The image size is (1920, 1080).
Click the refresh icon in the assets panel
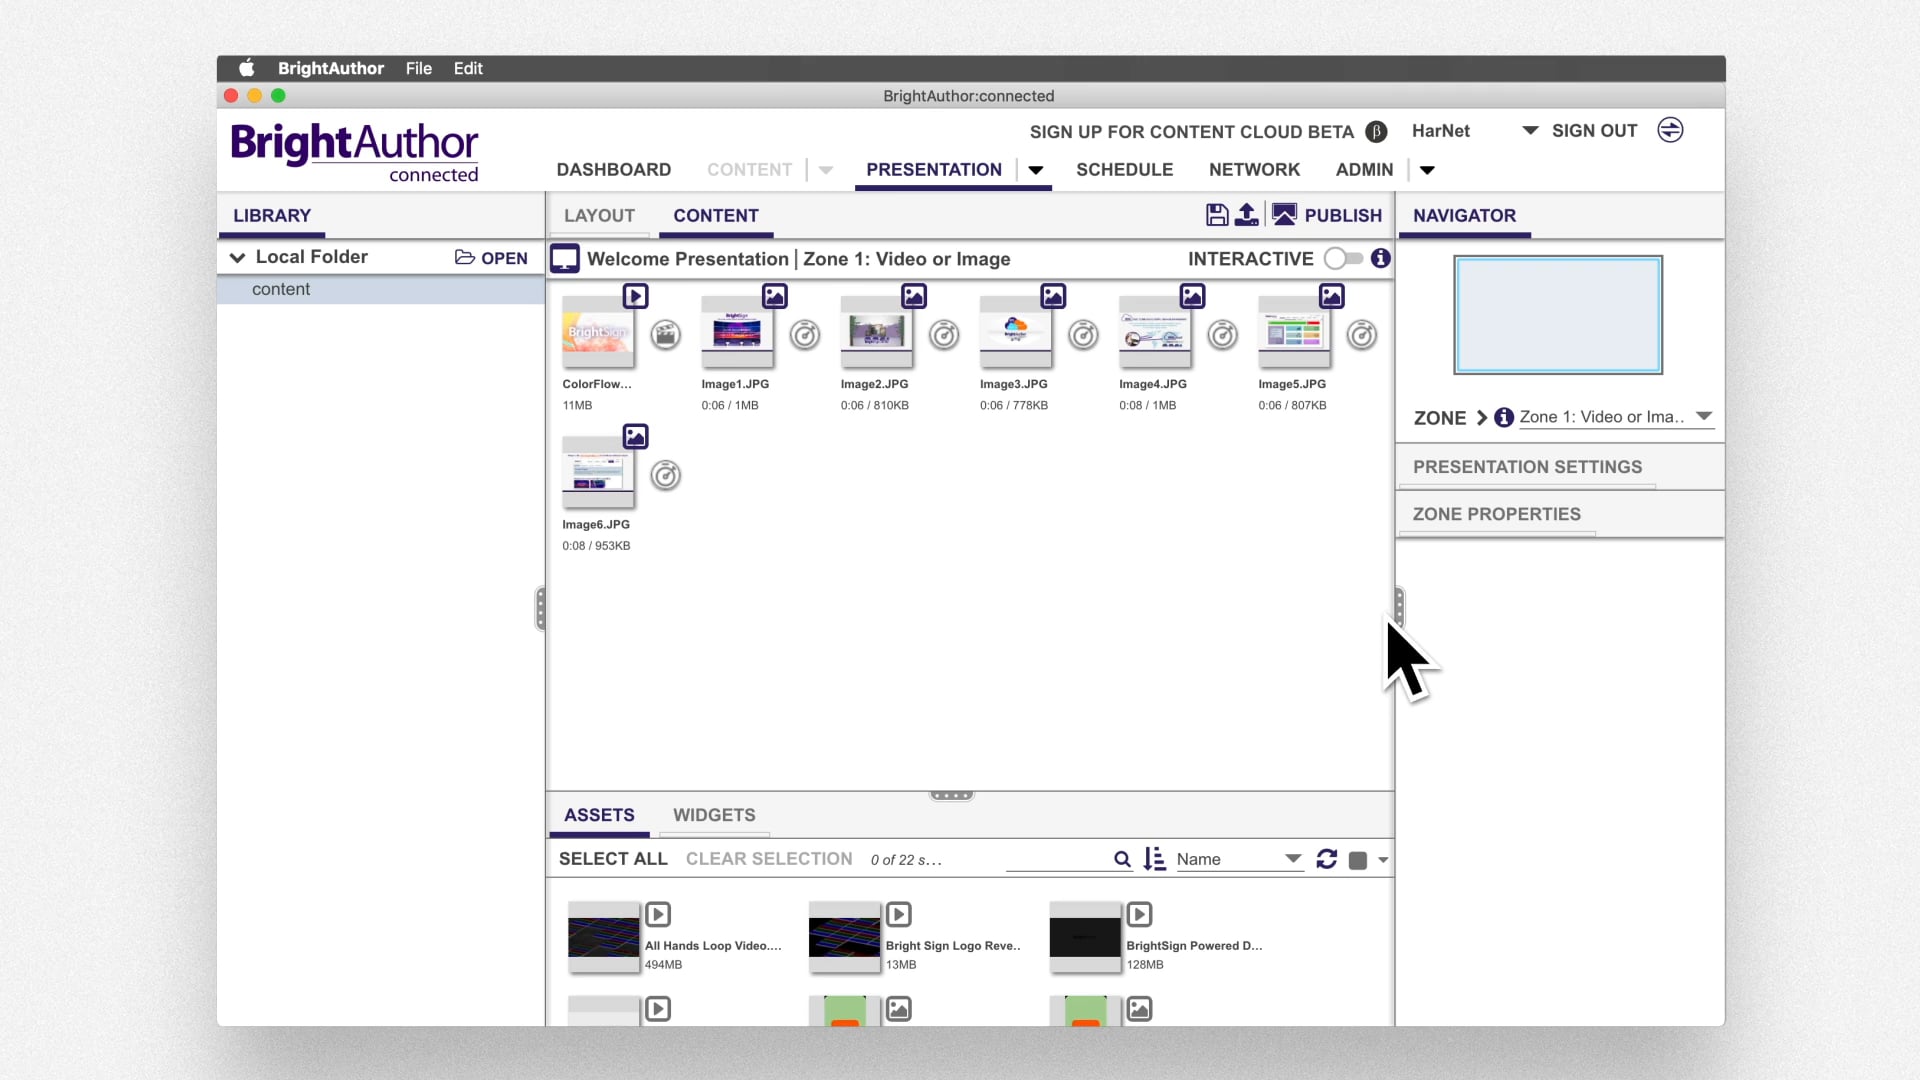pyautogui.click(x=1325, y=858)
